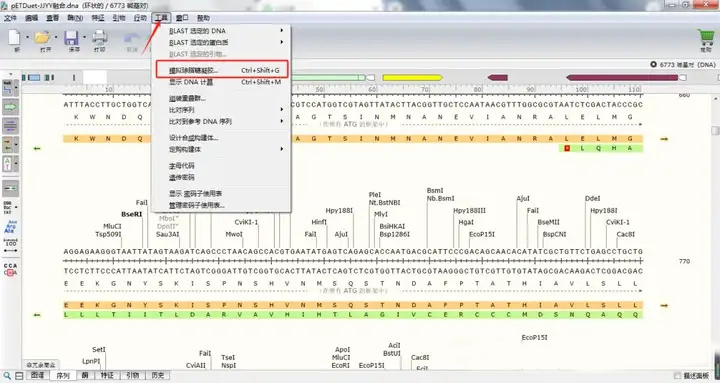This screenshot has height=383, width=720.
Task: Click the yellow feature bar in overview
Action: [x=412, y=78]
